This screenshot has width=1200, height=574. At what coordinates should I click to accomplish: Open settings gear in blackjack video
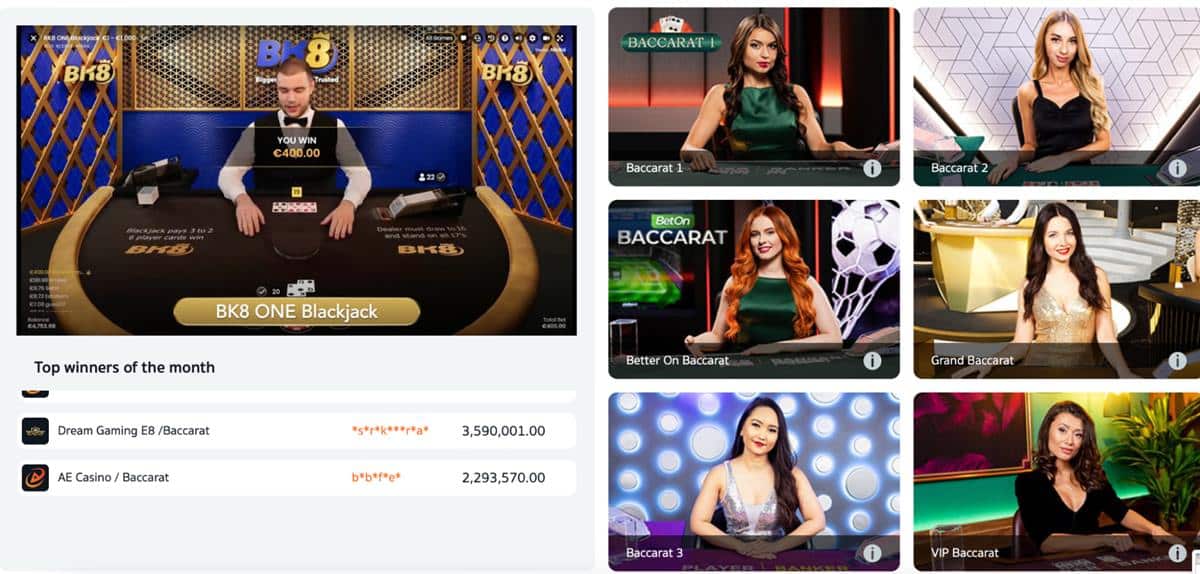click(532, 38)
